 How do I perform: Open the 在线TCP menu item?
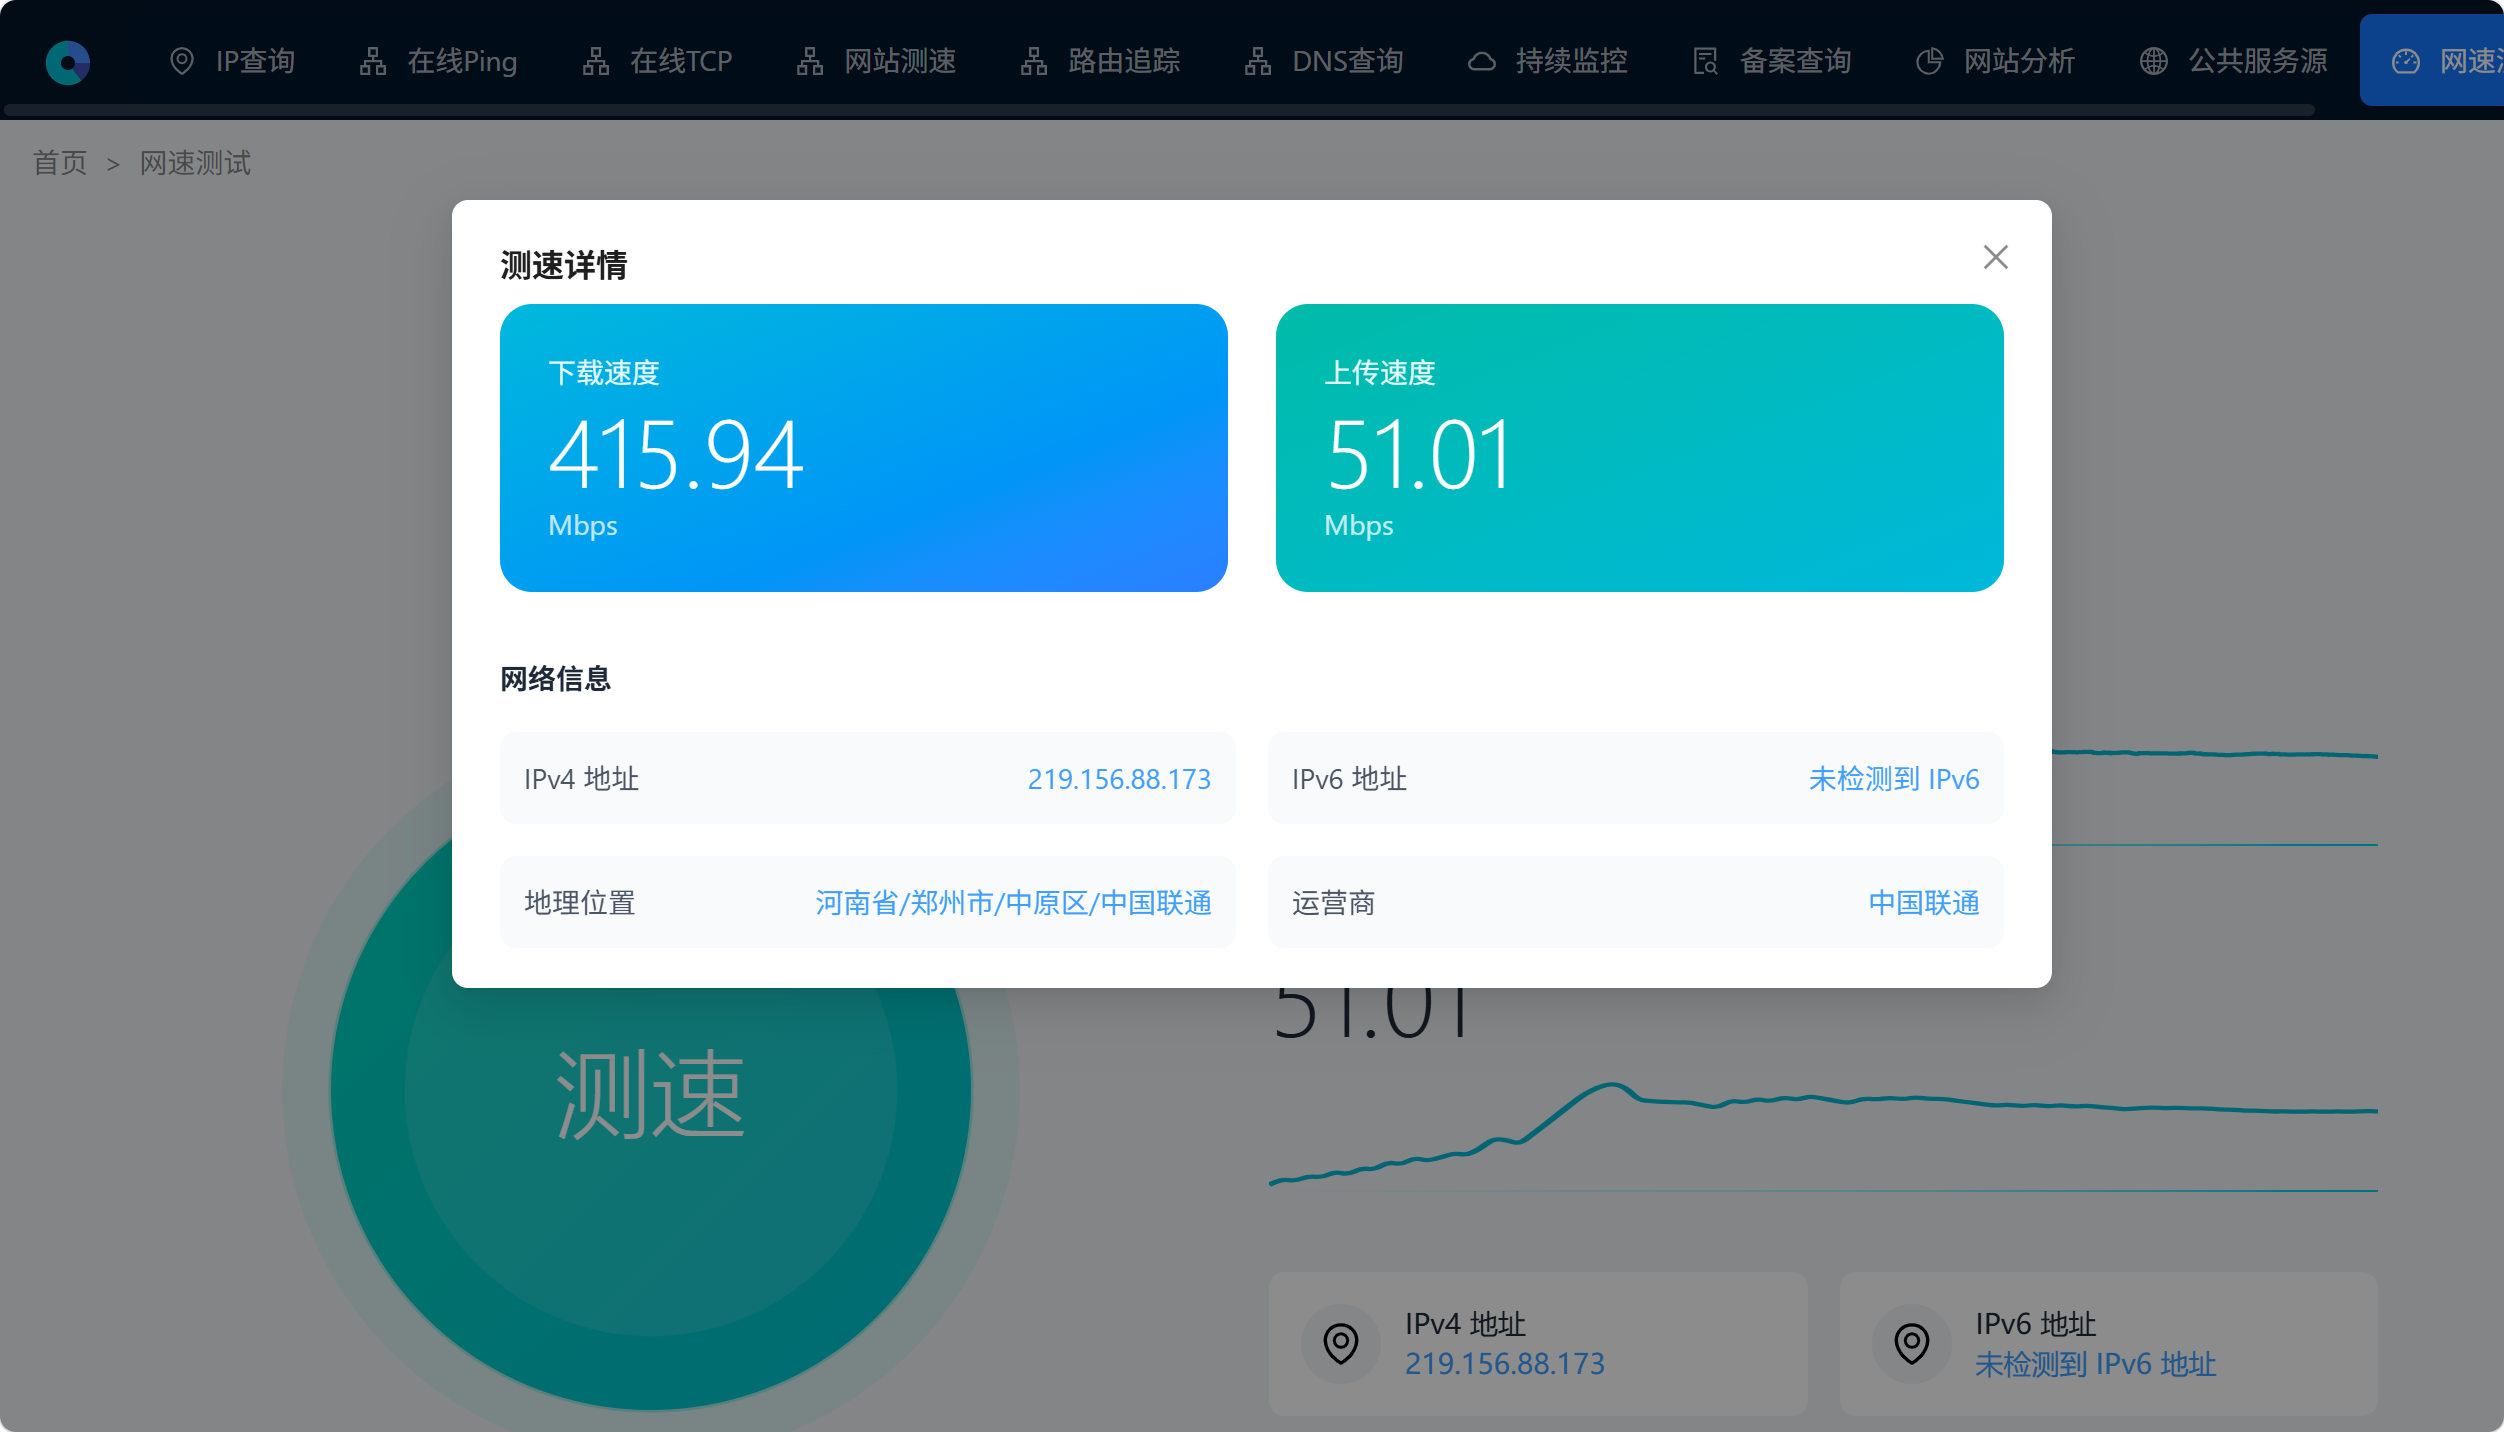680,62
